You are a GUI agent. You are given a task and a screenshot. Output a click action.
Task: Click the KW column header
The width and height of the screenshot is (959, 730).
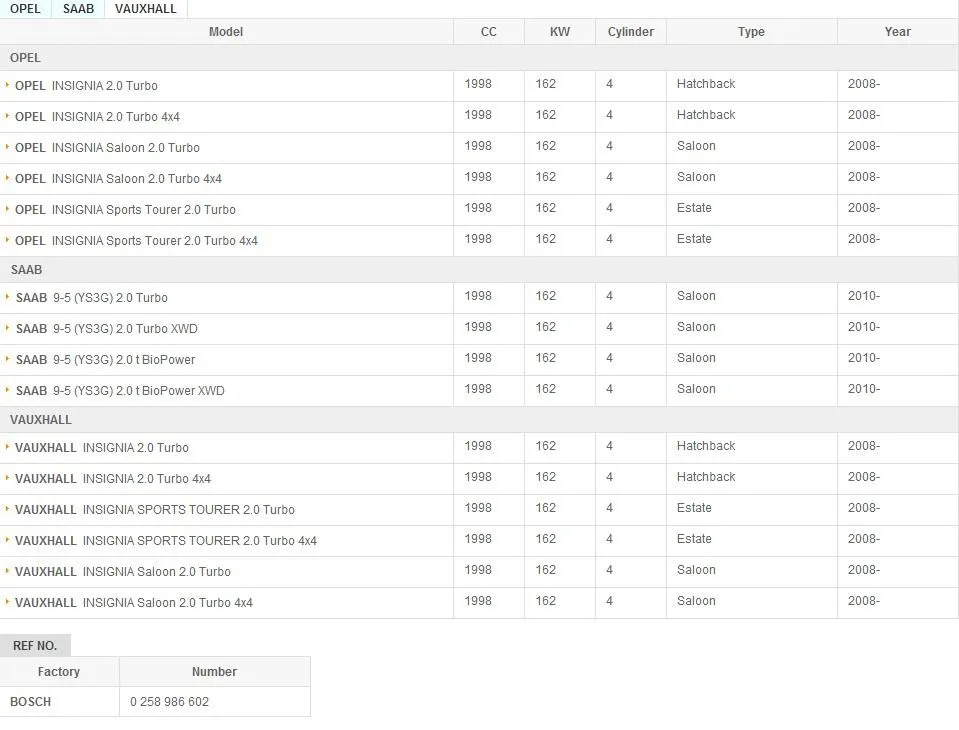coord(560,32)
